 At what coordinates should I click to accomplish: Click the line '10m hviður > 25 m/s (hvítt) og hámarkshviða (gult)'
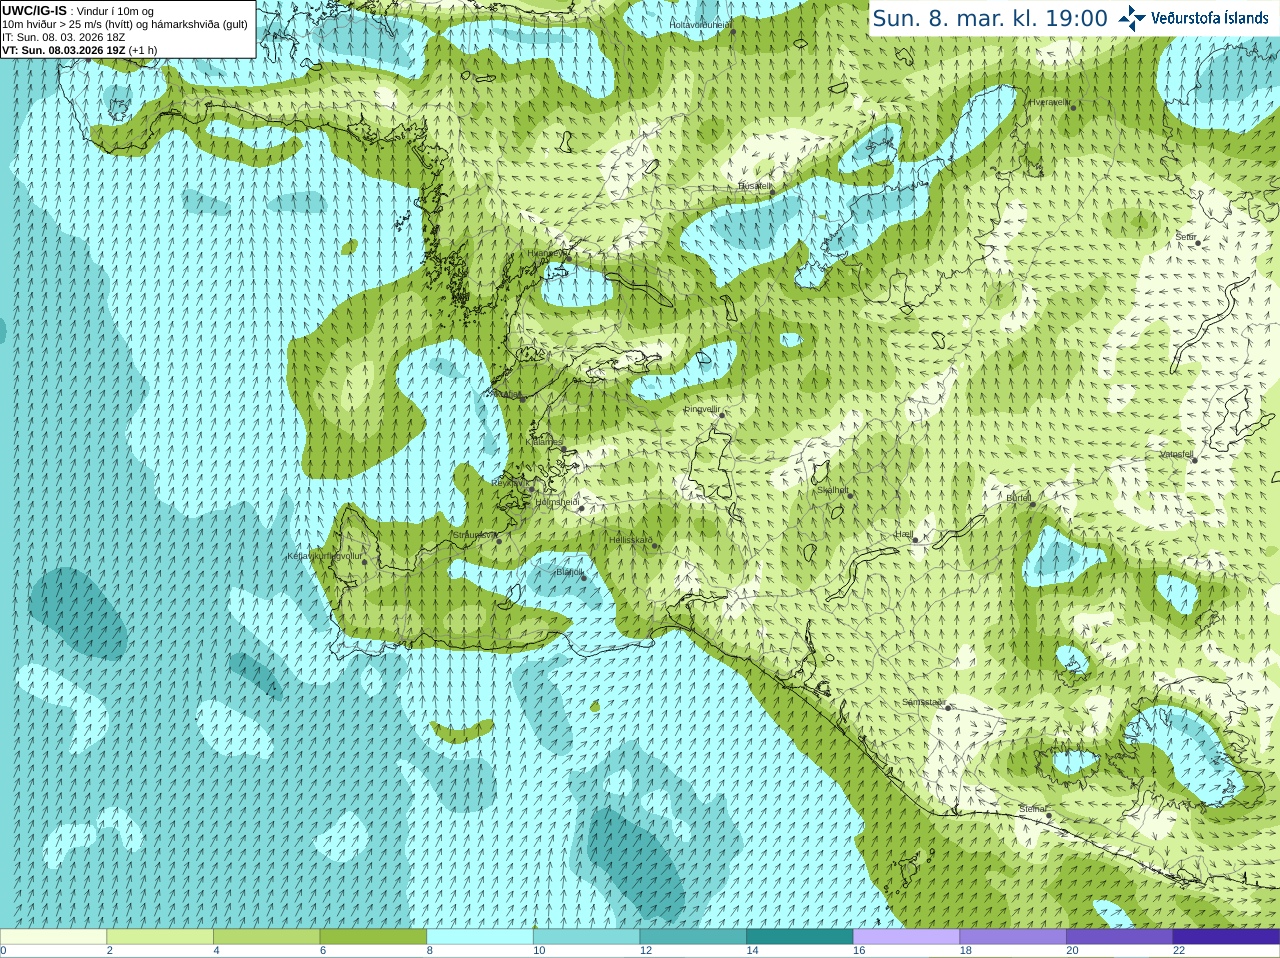125,24
